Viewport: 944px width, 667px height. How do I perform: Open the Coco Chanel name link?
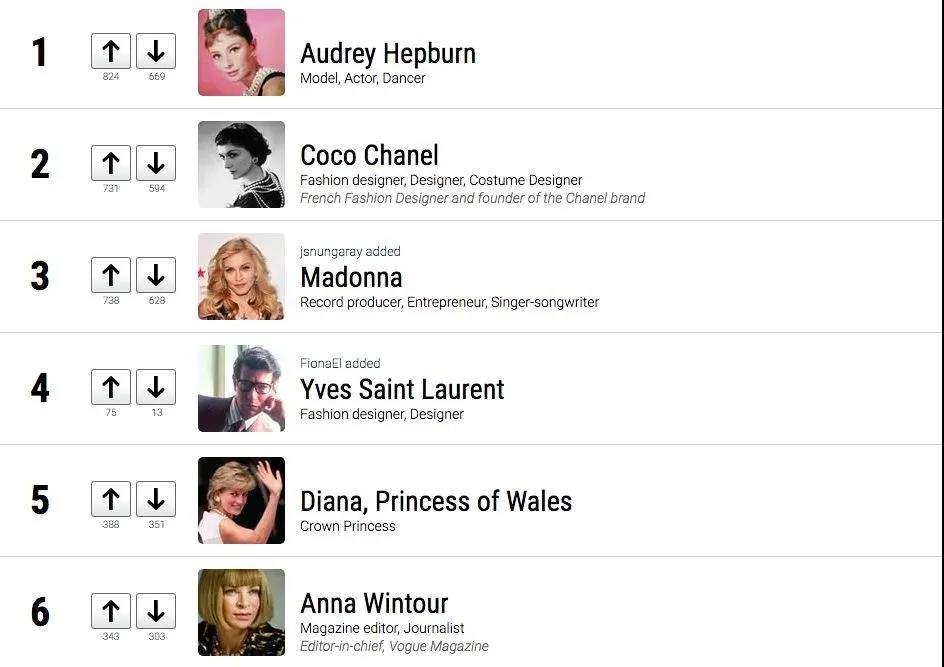[x=369, y=155]
